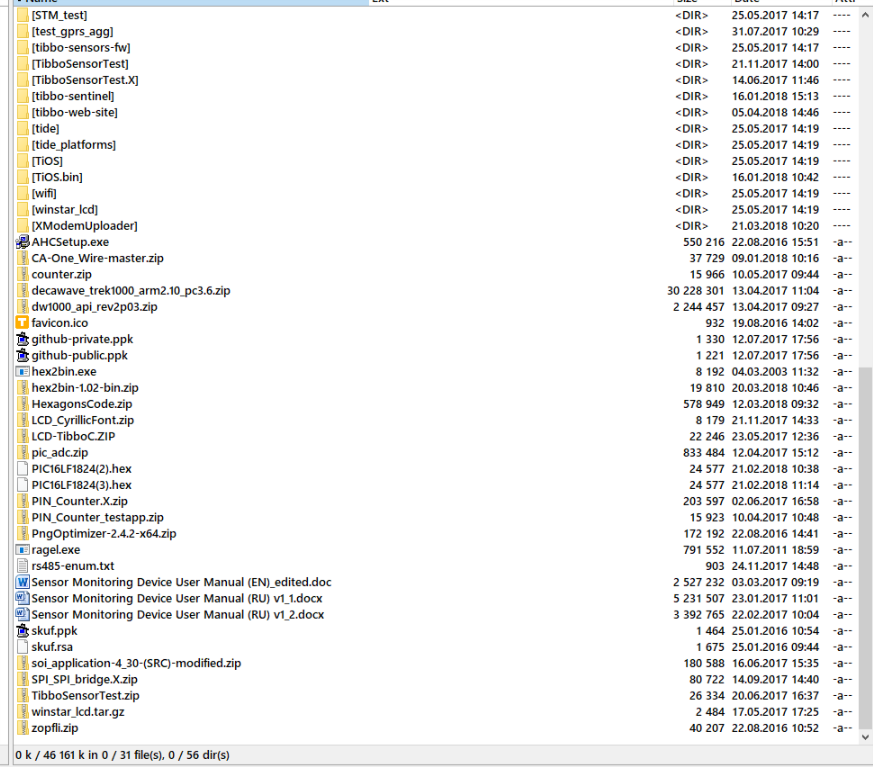Select PIN_Counter_testapp.zip file
The height and width of the screenshot is (767, 873).
click(x=97, y=517)
